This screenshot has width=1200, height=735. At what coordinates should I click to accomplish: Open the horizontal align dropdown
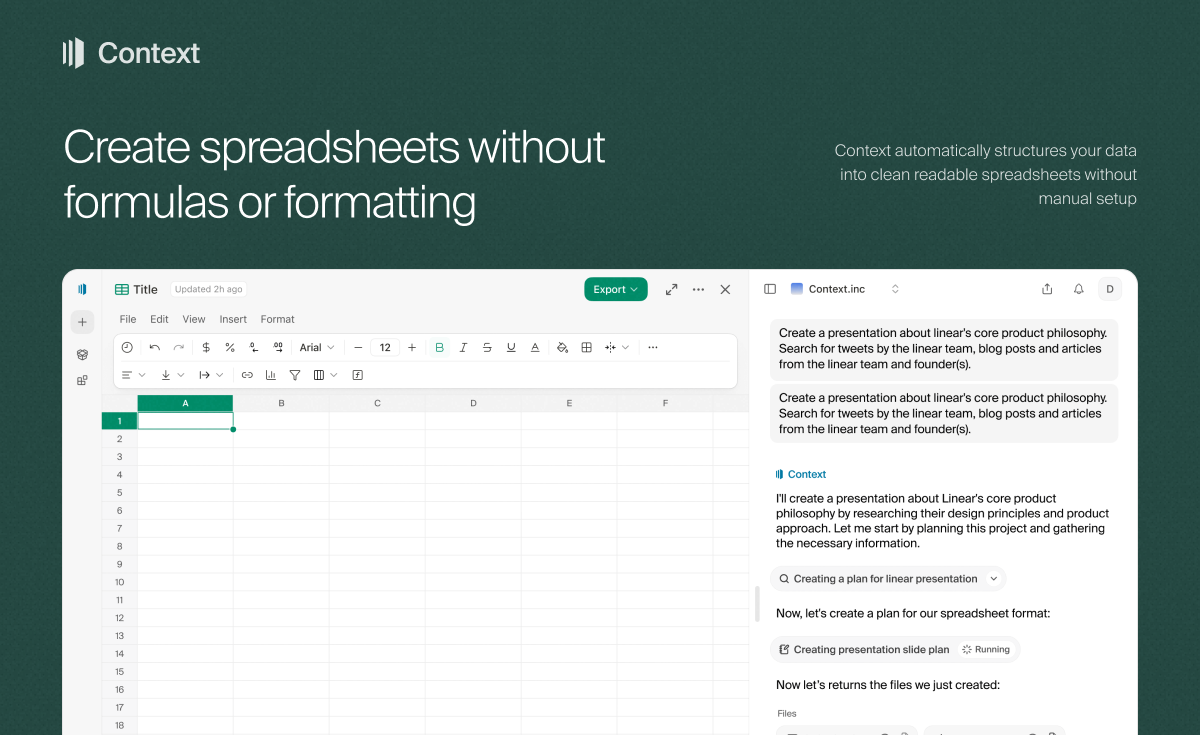133,375
